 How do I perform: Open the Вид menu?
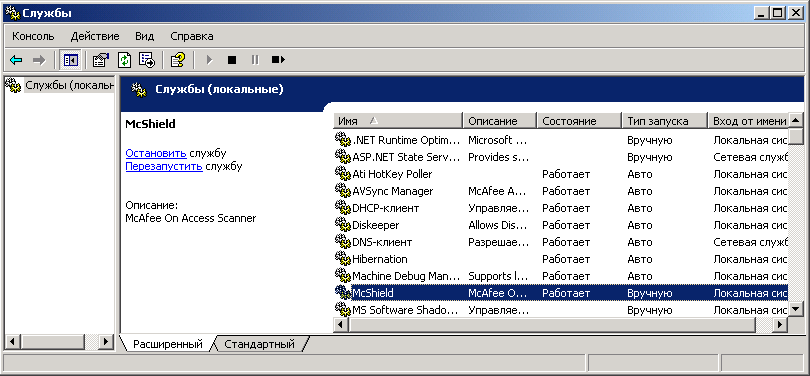pyautogui.click(x=145, y=36)
